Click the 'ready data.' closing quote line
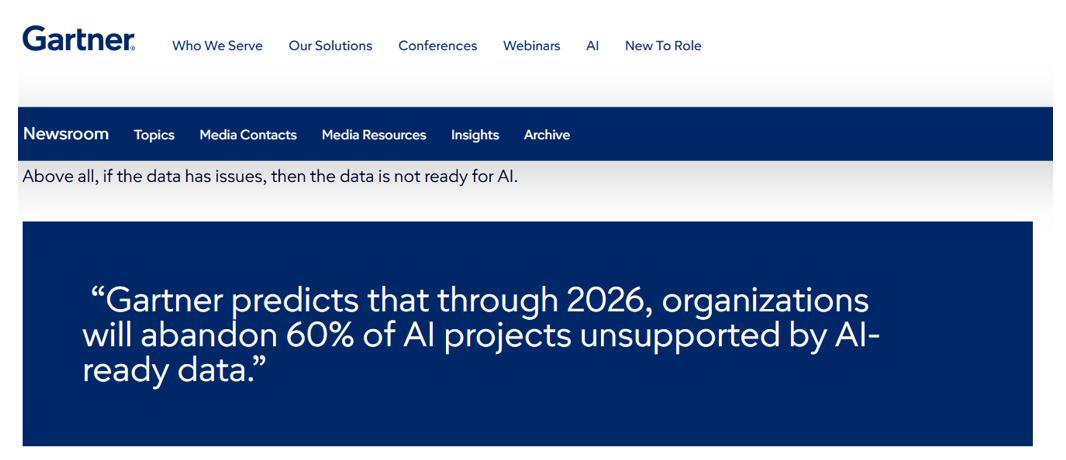Image resolution: width=1066 pixels, height=460 pixels. (x=173, y=372)
